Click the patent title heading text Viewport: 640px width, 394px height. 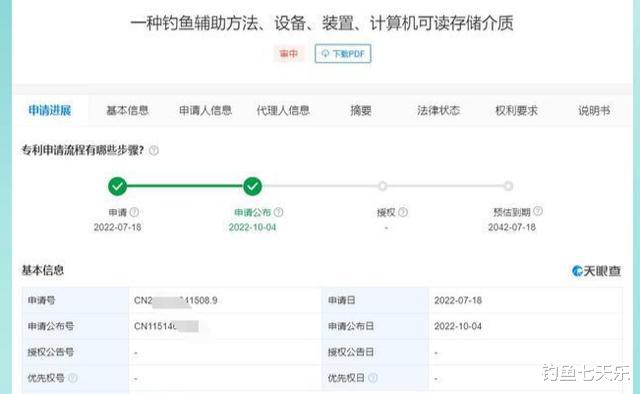point(322,23)
